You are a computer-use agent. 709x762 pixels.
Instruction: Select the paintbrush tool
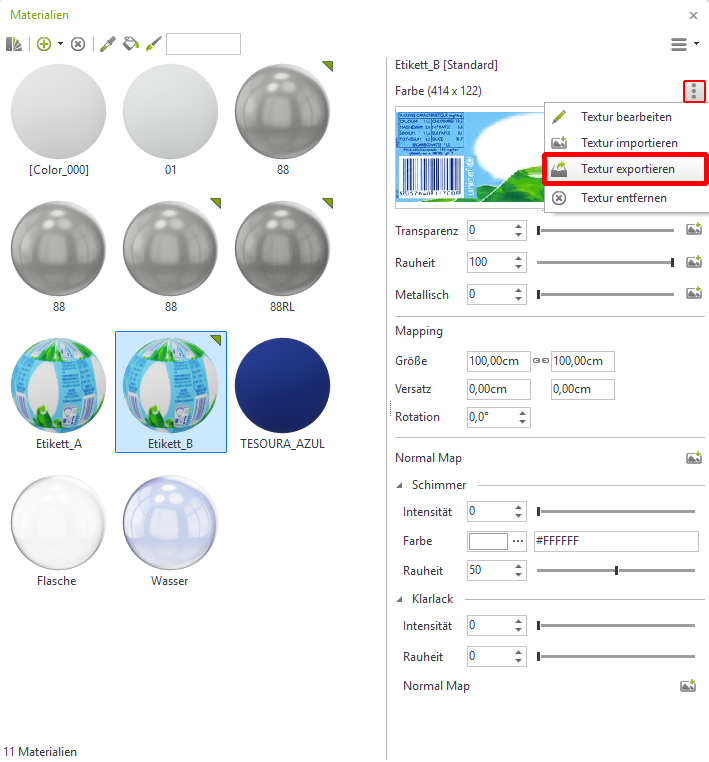(153, 44)
